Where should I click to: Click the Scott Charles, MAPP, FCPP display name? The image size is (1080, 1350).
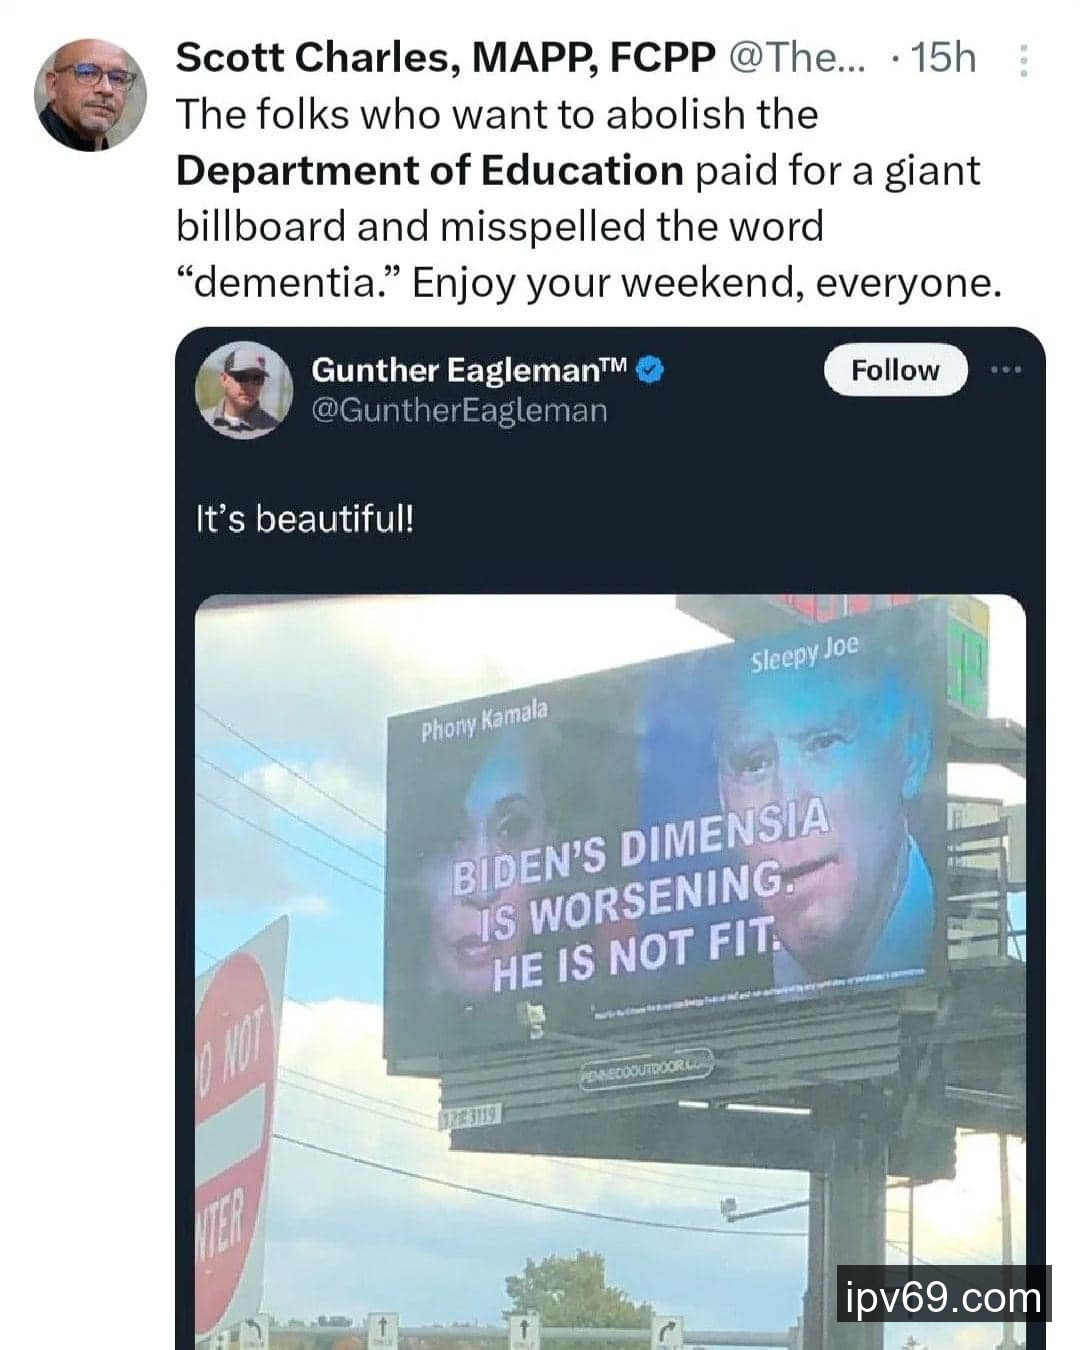446,58
